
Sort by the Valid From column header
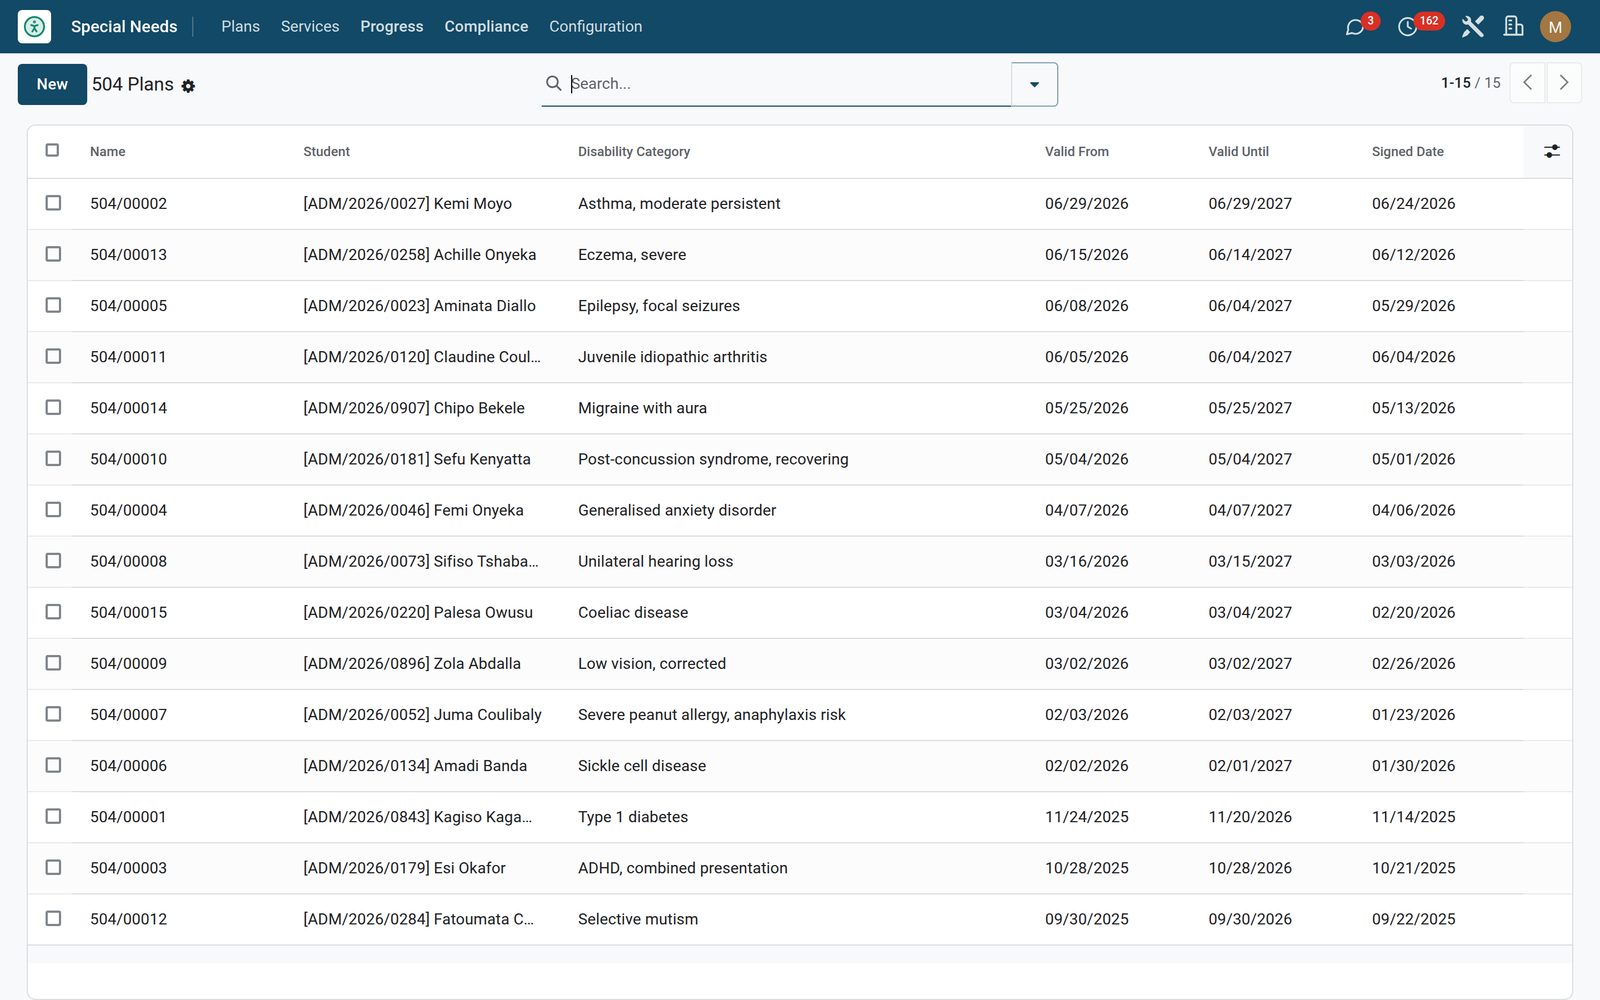[x=1077, y=152]
